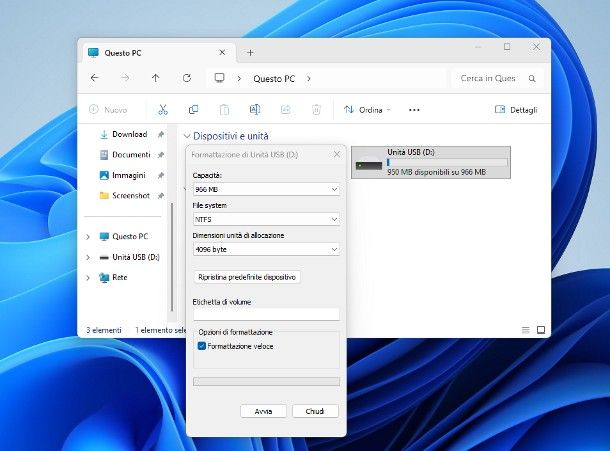Open new tab with plus icon
The width and height of the screenshot is (610, 451).
pos(250,52)
